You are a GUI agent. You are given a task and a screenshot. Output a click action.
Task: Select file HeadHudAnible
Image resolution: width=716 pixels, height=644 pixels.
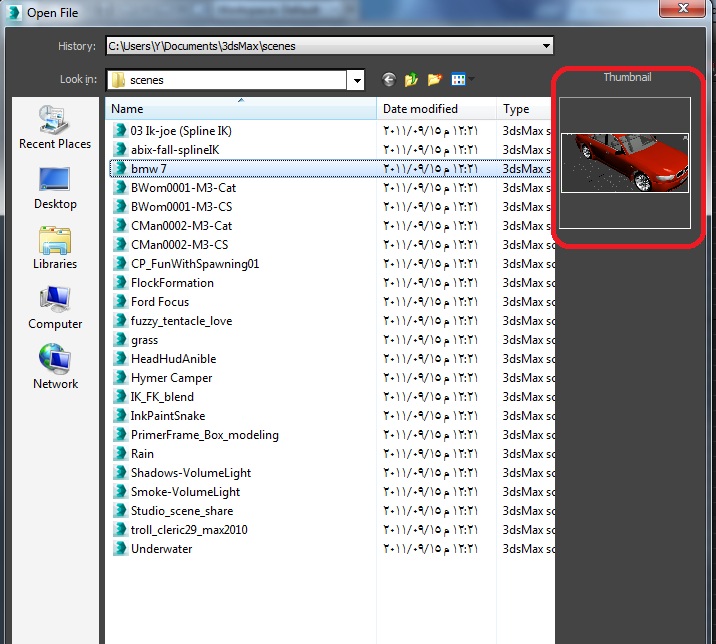pyautogui.click(x=174, y=359)
